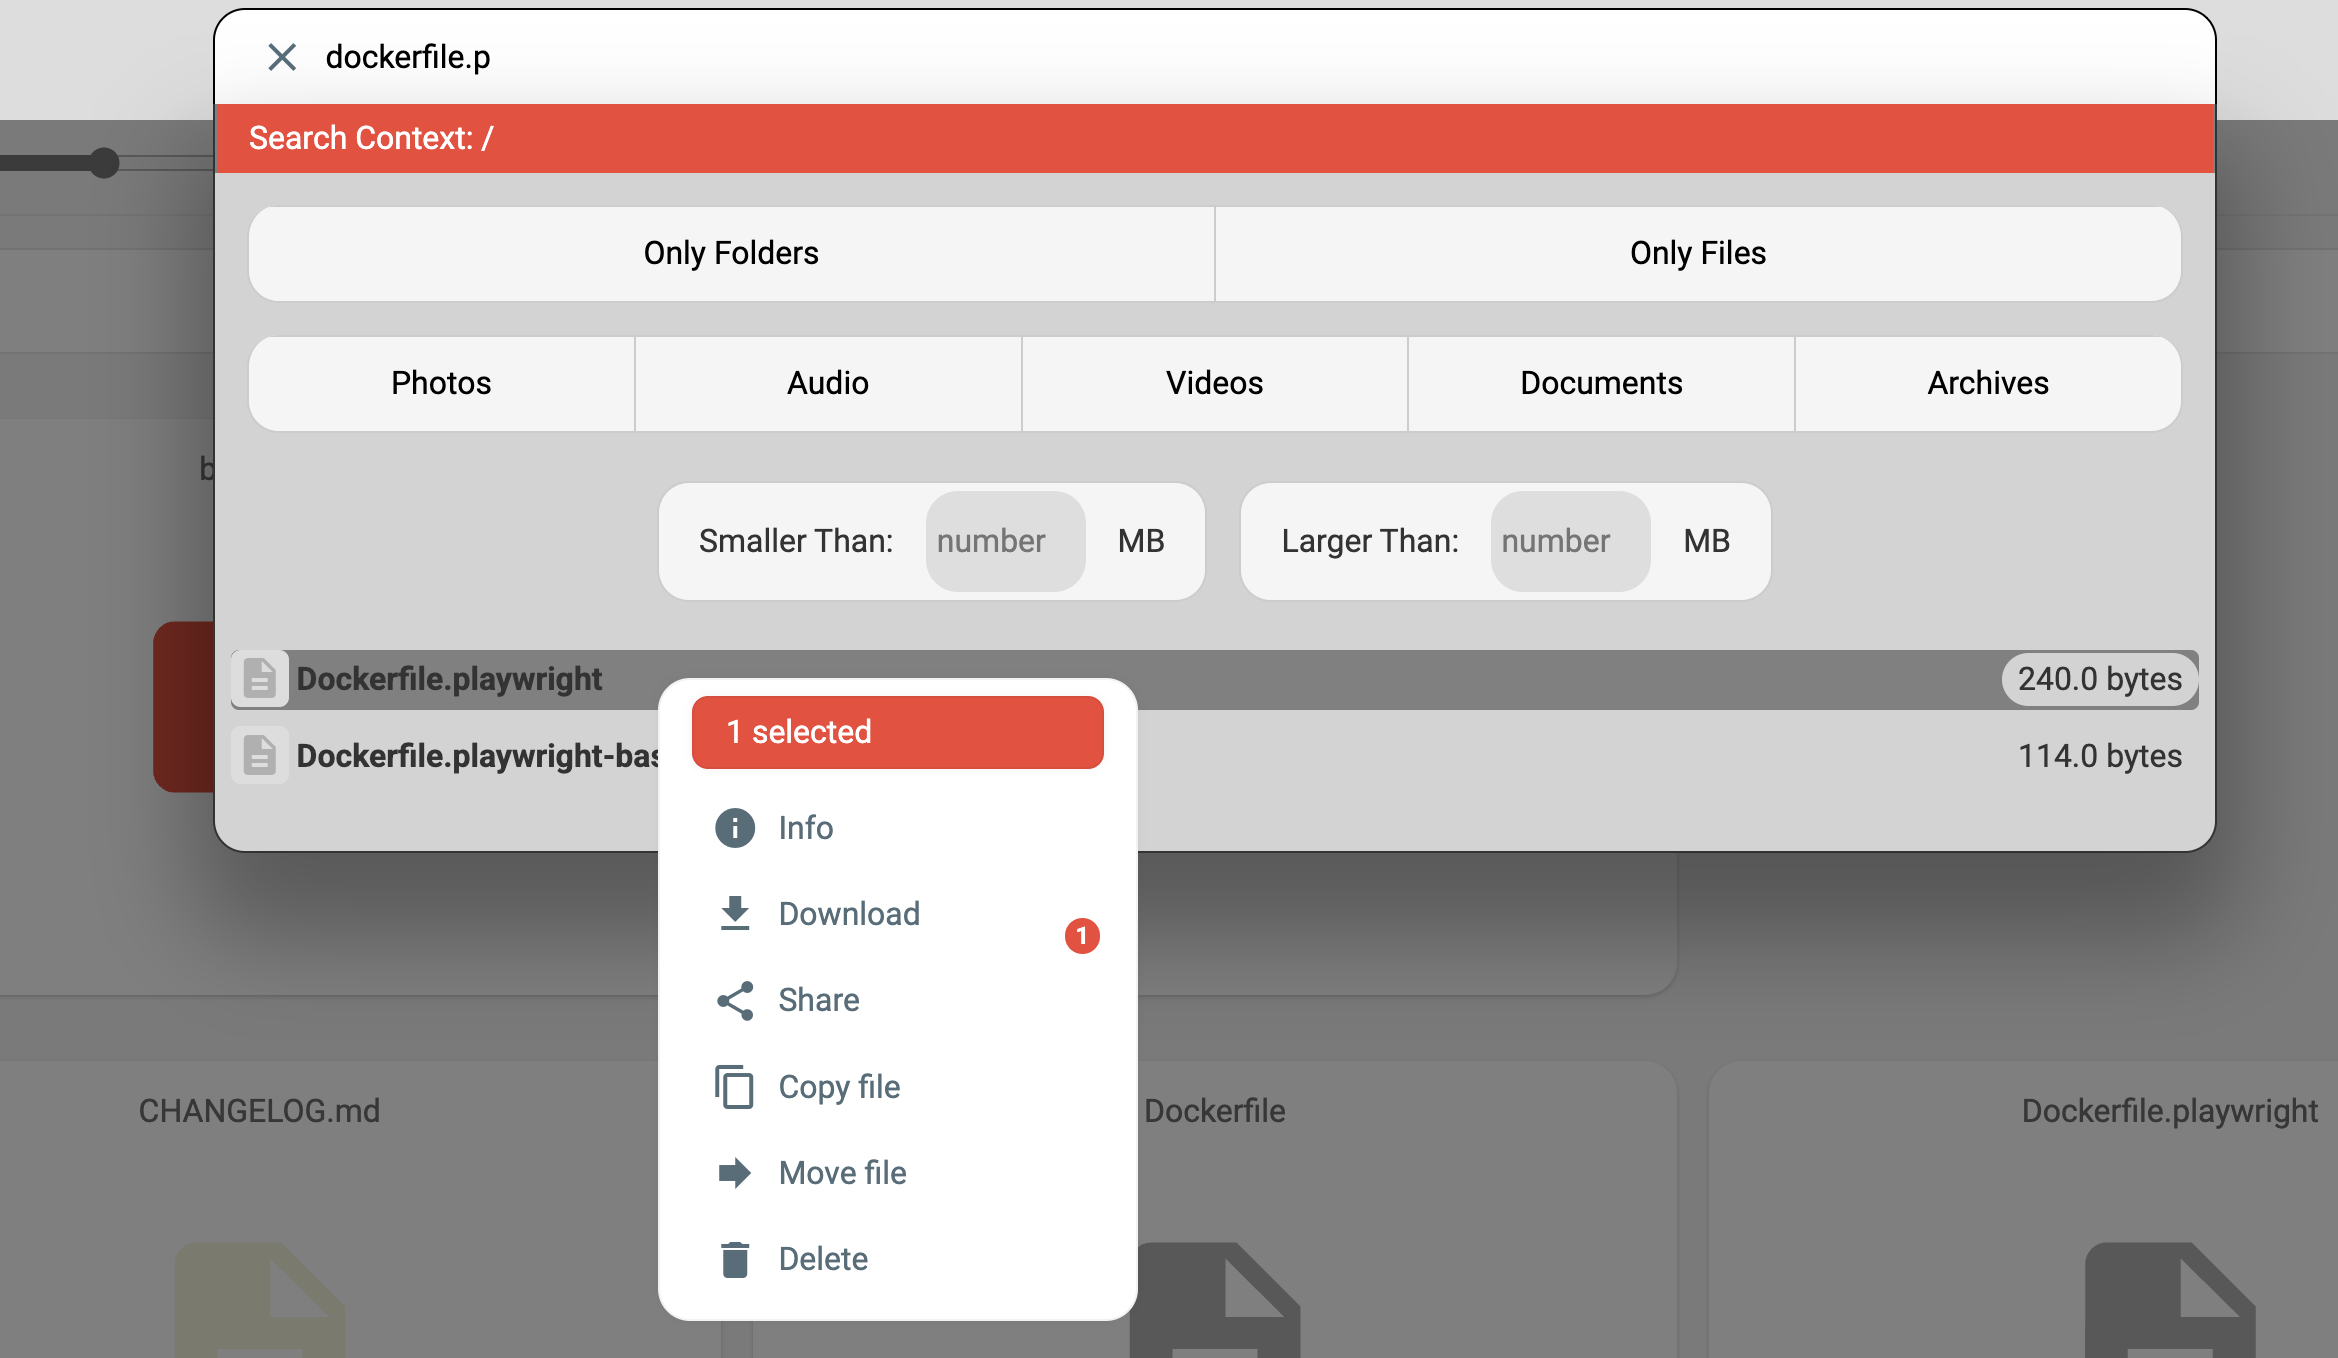Screen dimensions: 2338x1358
Task: Toggle the Only Files filter
Action: pyautogui.click(x=1698, y=254)
